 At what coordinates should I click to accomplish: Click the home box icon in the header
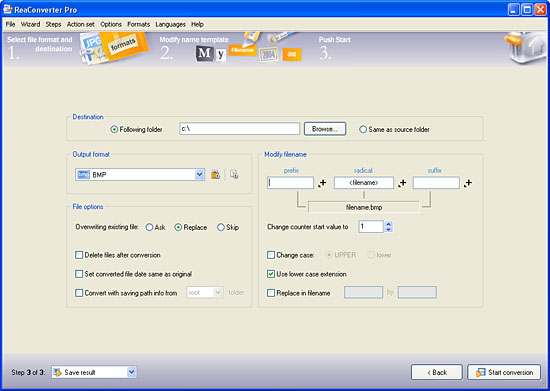[x=525, y=48]
